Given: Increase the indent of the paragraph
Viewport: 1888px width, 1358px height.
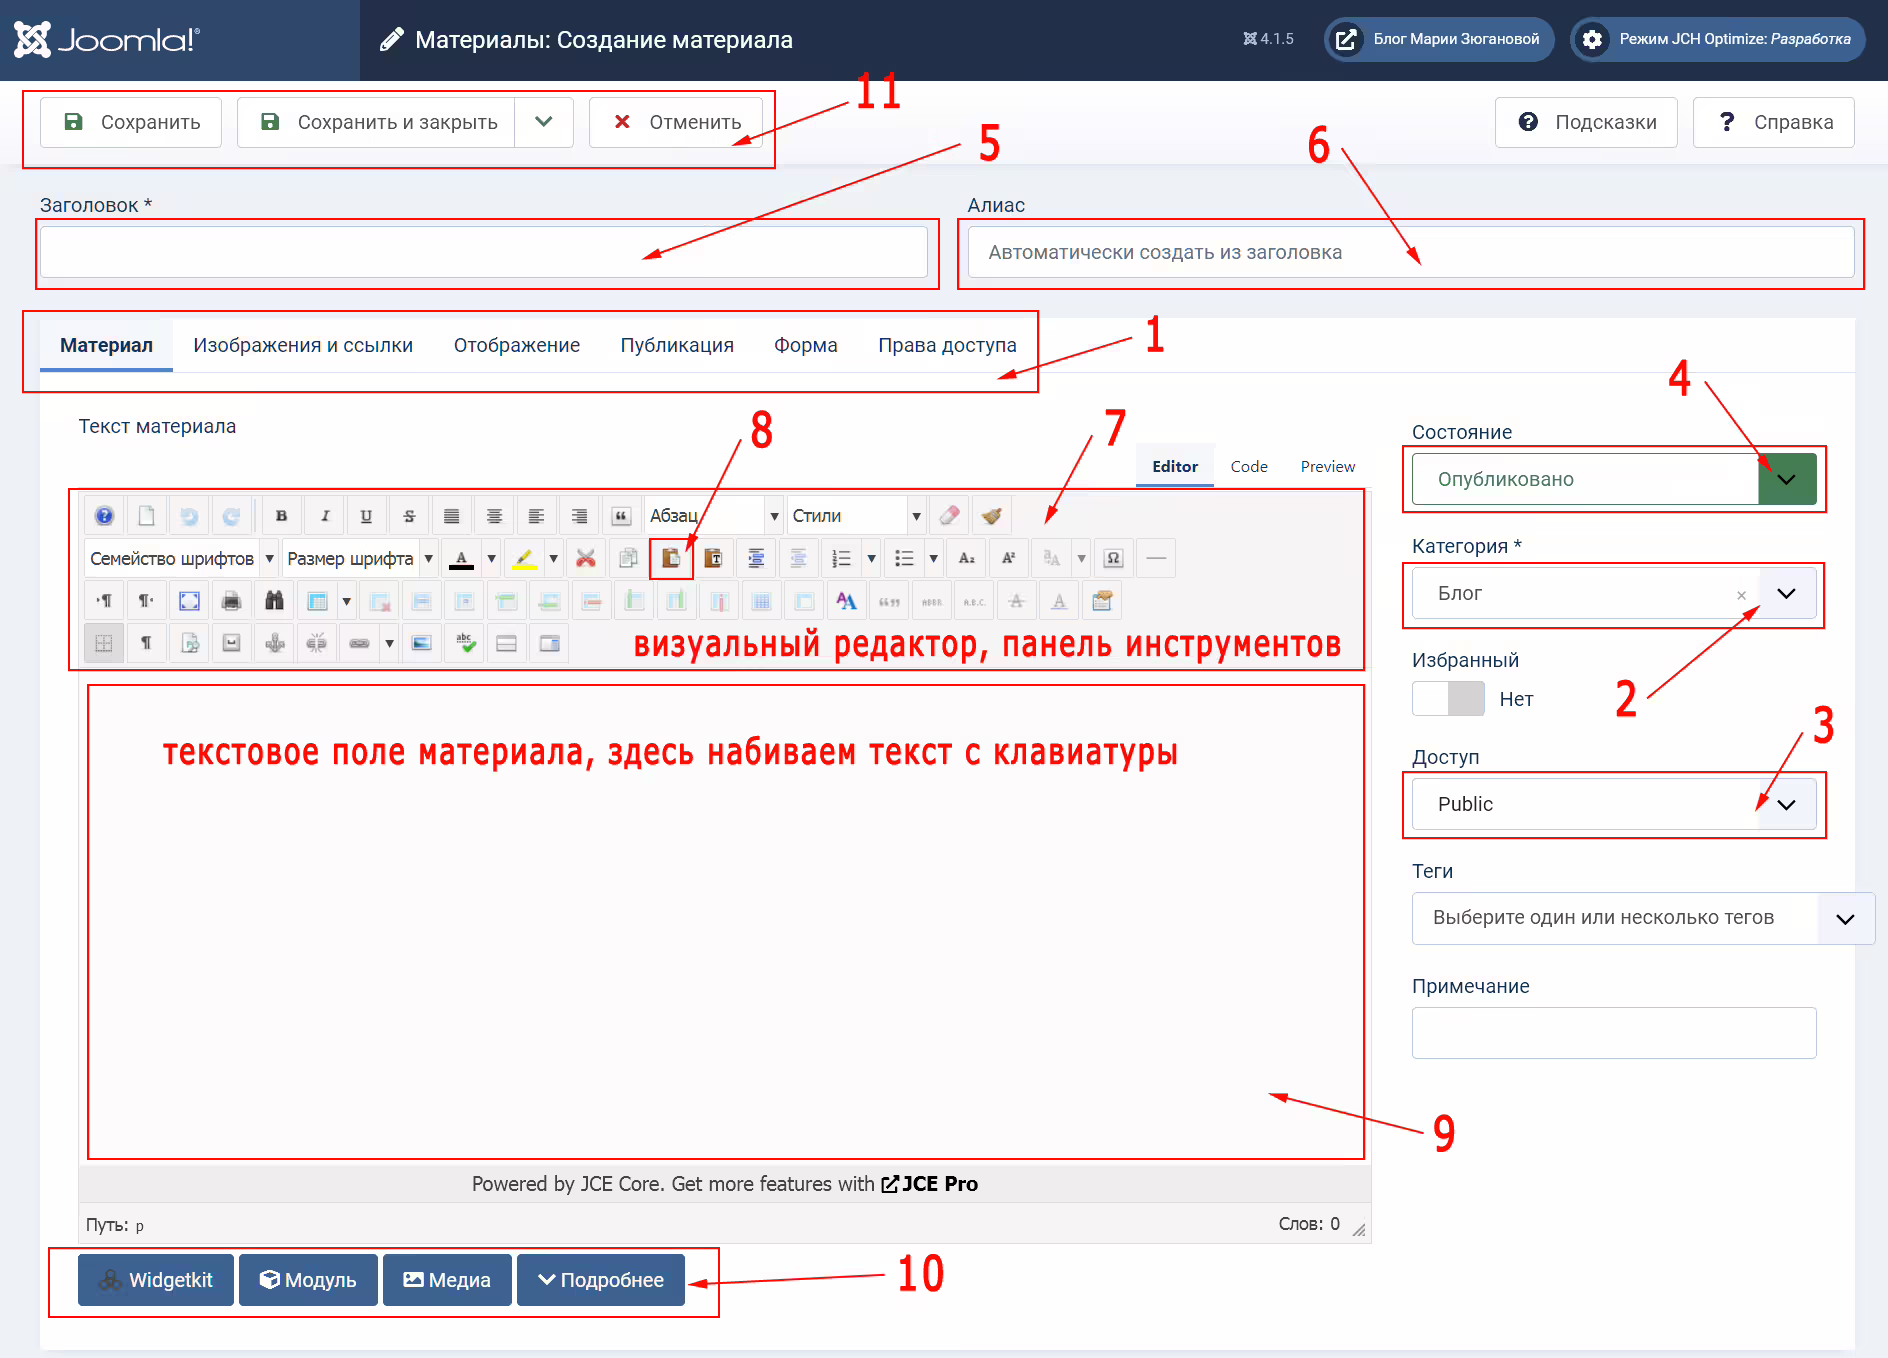Looking at the screenshot, I should click(x=756, y=558).
